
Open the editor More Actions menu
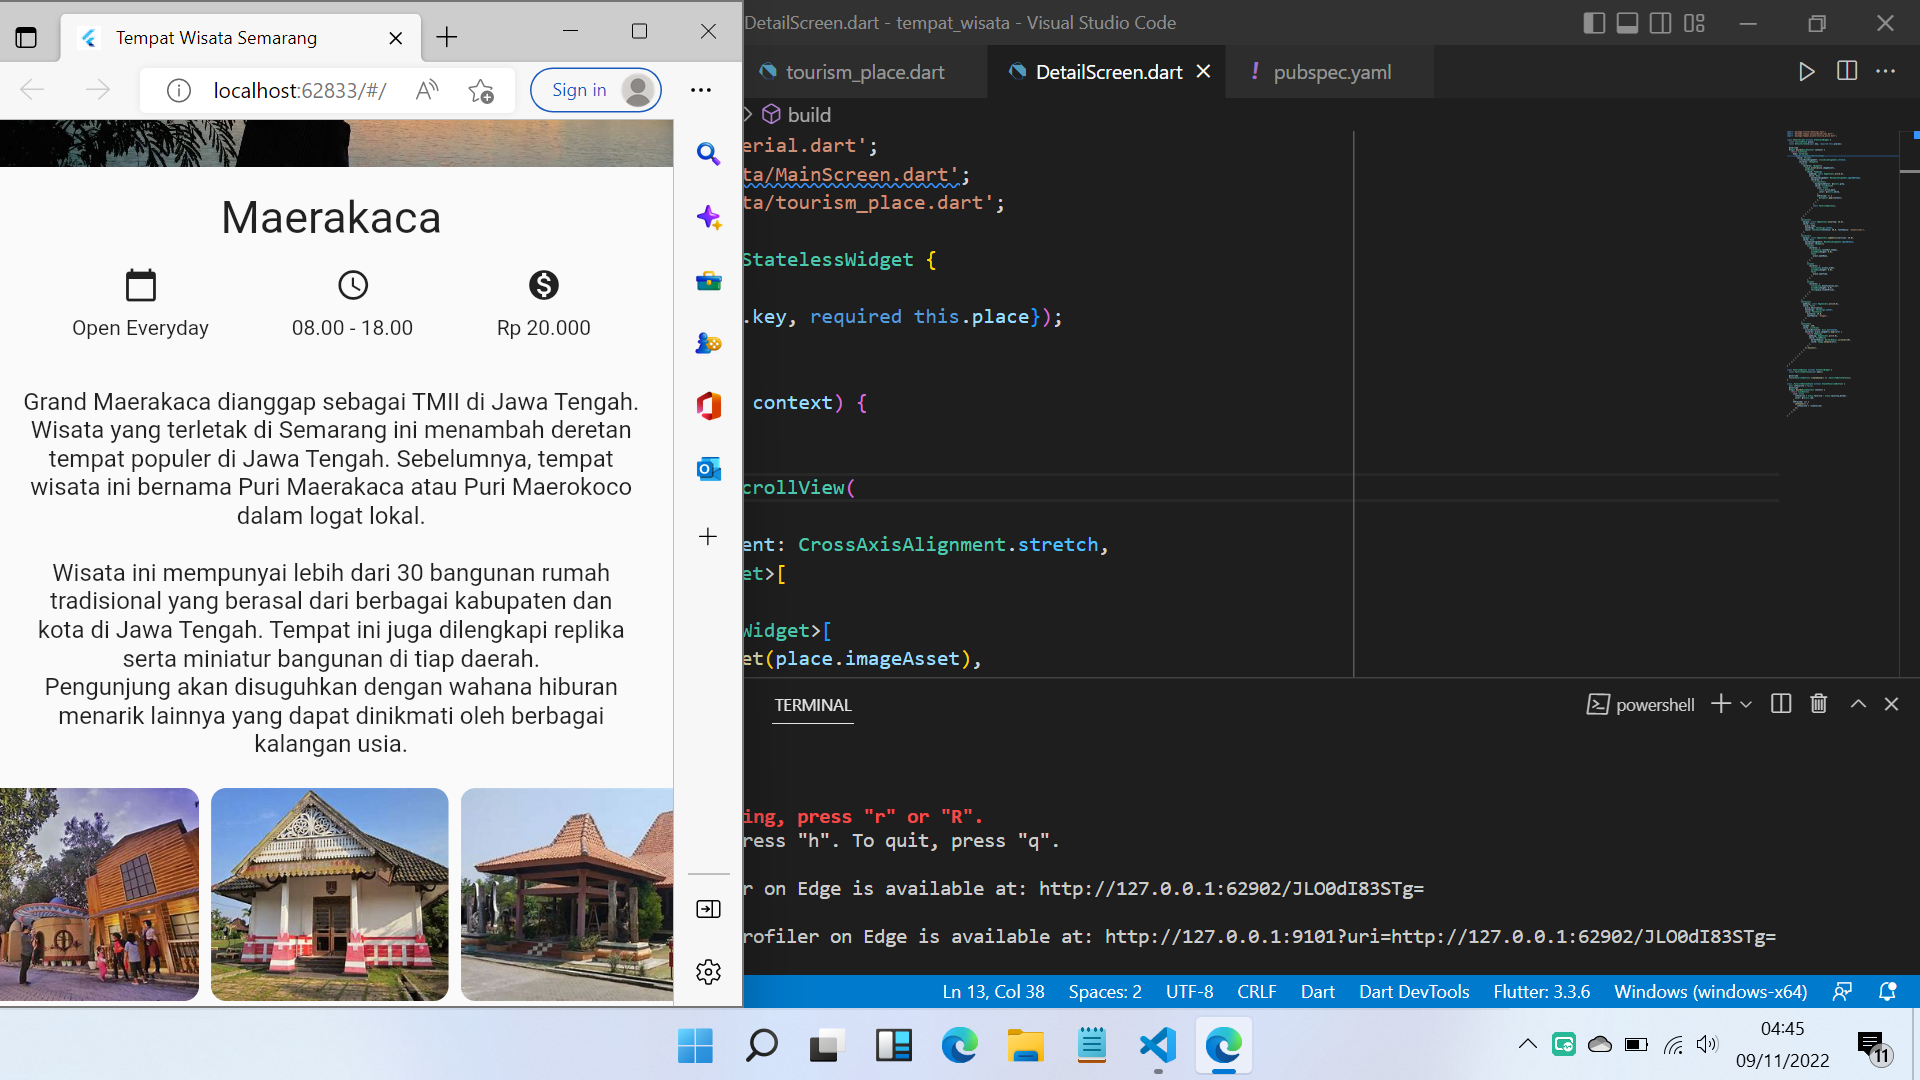pos(1888,71)
